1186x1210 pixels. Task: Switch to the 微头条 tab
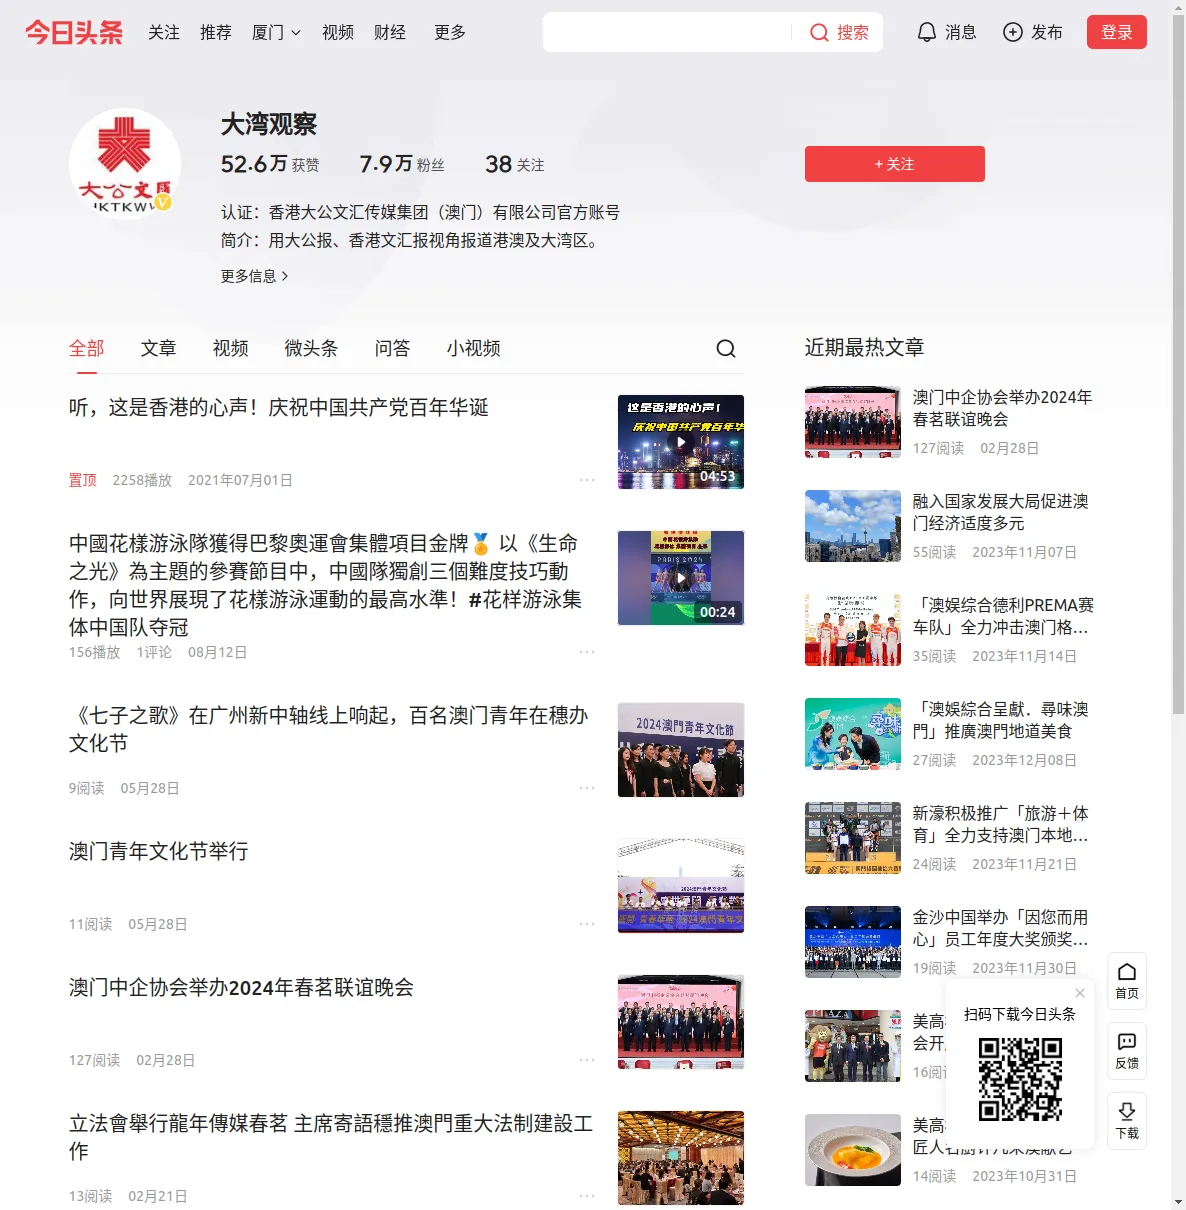coord(312,348)
